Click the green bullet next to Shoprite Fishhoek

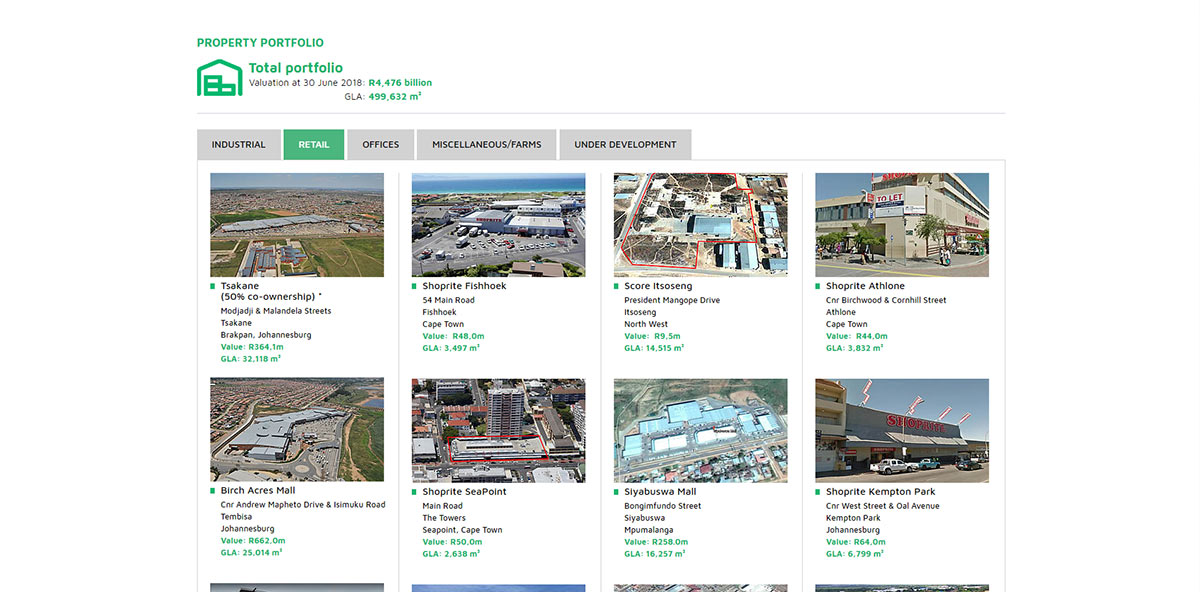coord(414,285)
